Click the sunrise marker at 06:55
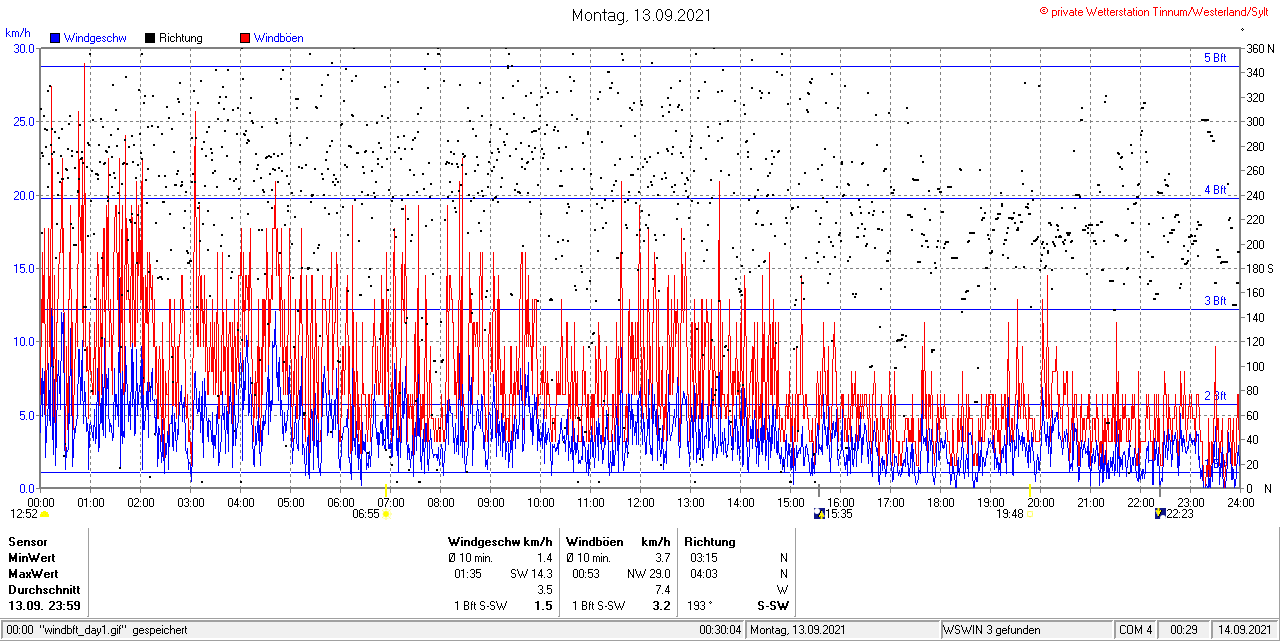Screen dimensions: 1280x641 tap(386, 514)
